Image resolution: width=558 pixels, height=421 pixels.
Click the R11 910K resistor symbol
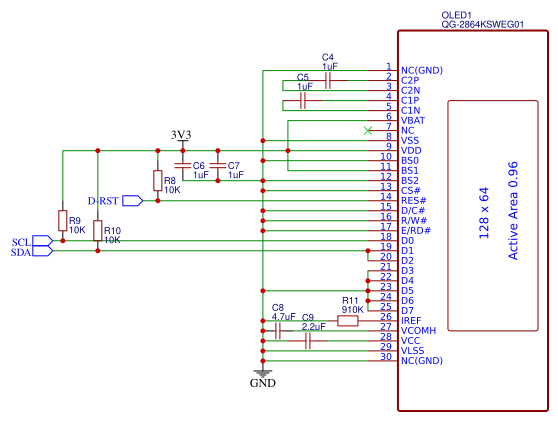[x=348, y=321]
